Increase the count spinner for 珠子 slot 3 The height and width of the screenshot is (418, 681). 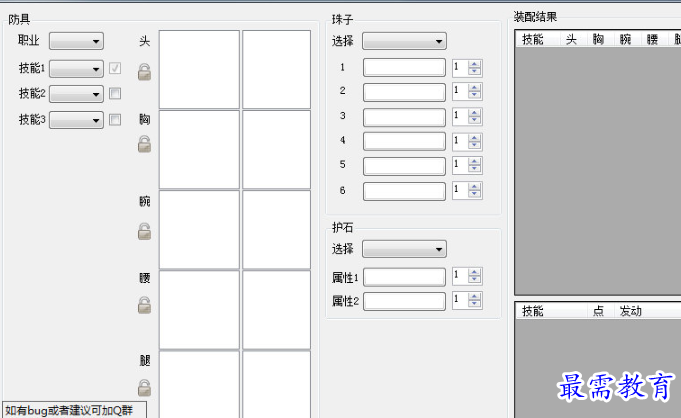click(474, 113)
